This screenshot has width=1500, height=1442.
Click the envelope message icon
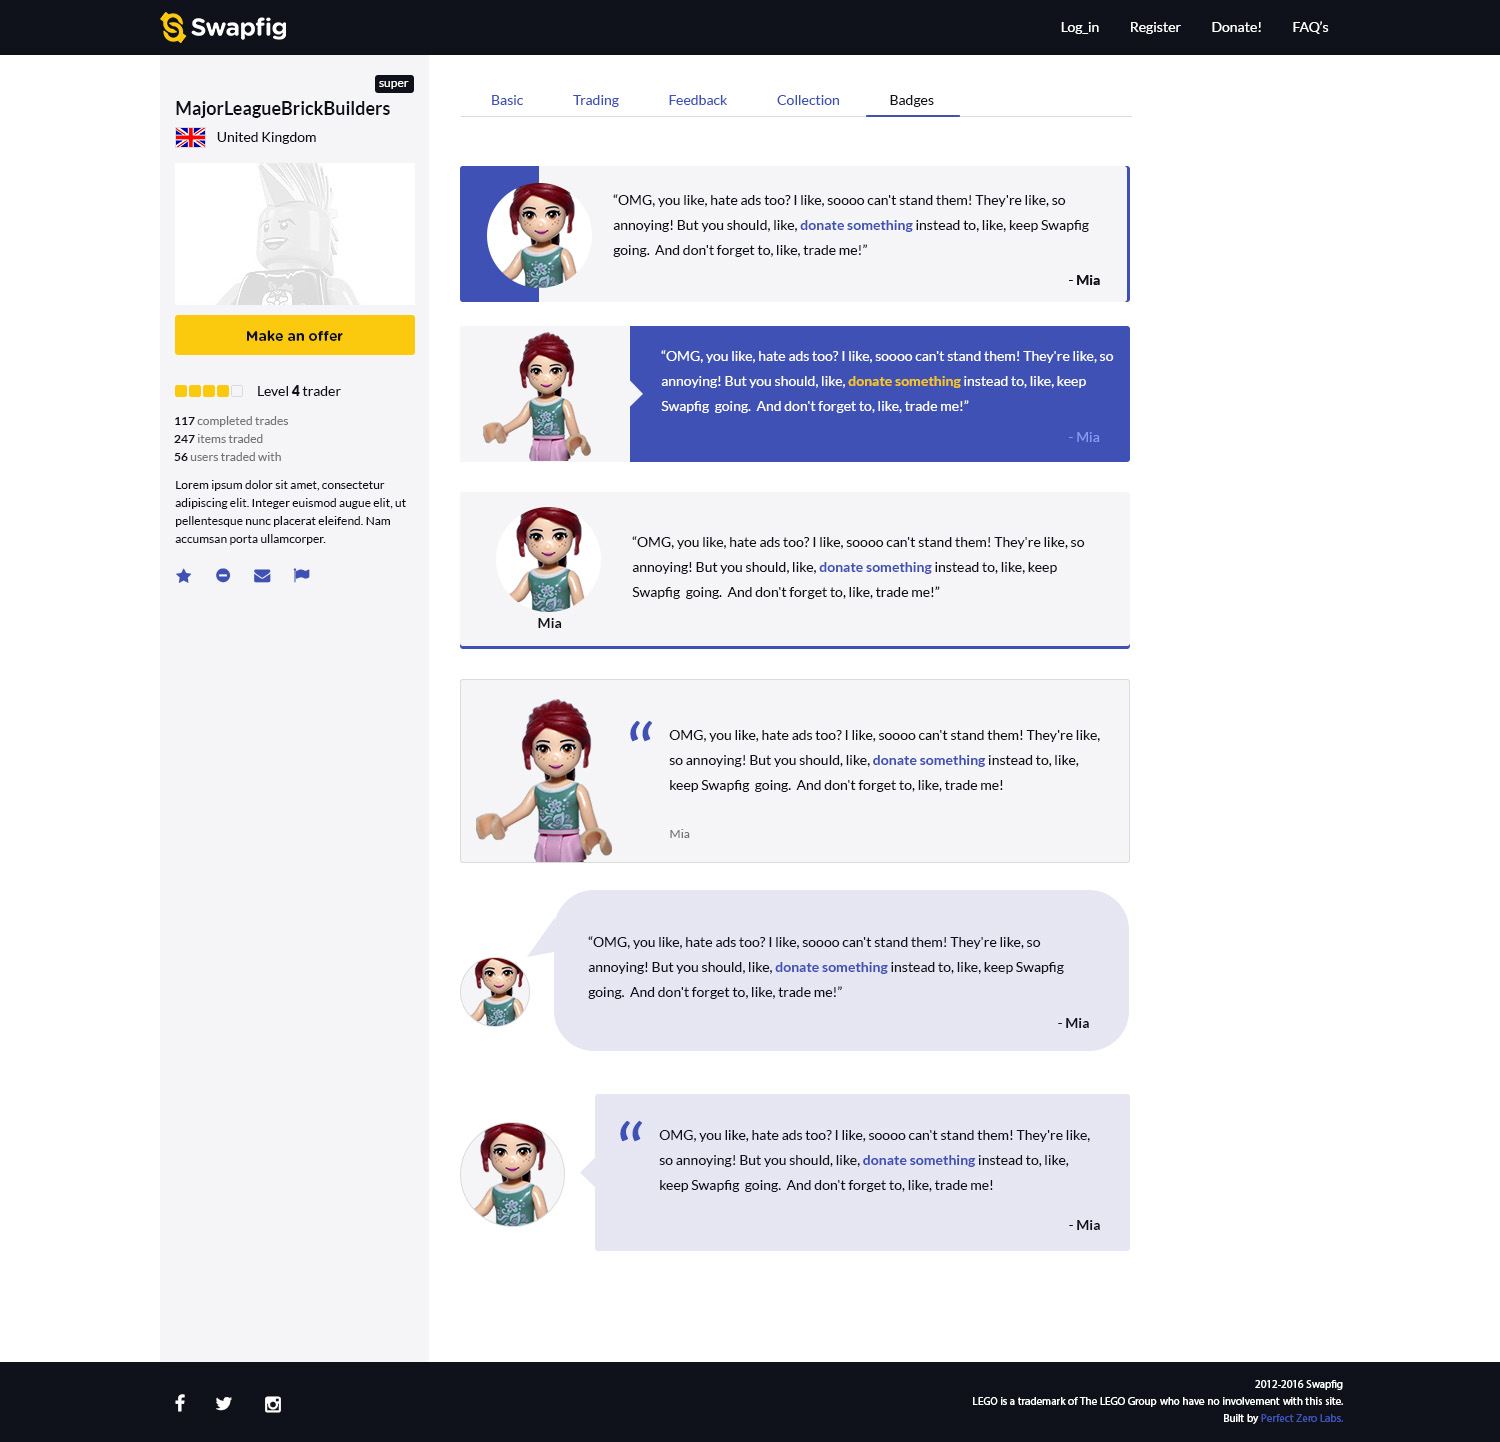pyautogui.click(x=262, y=576)
